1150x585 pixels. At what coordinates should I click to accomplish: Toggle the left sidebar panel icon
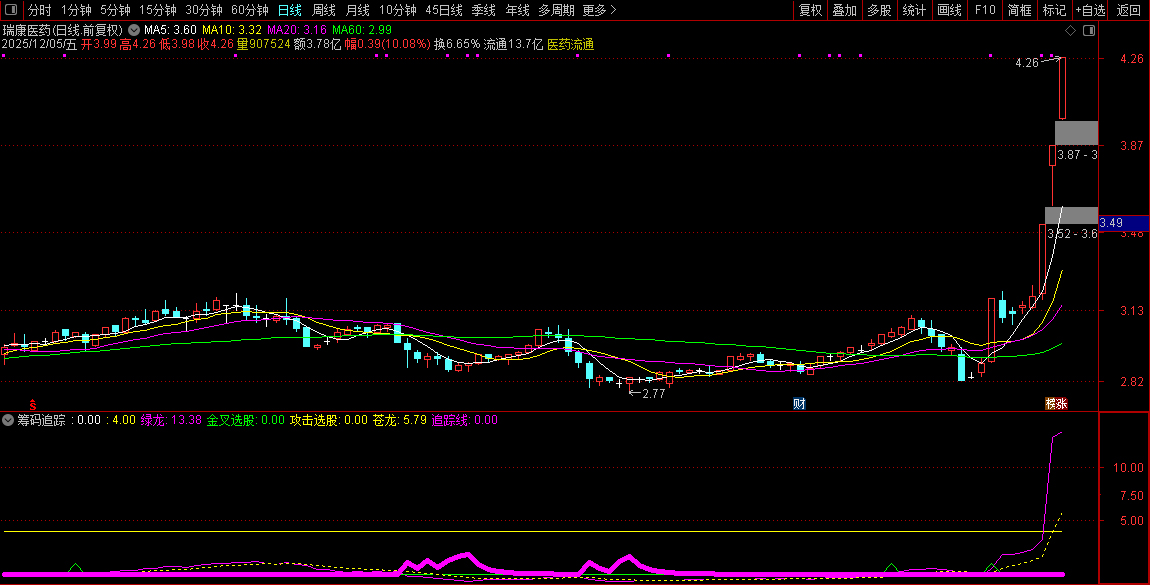[x=11, y=10]
